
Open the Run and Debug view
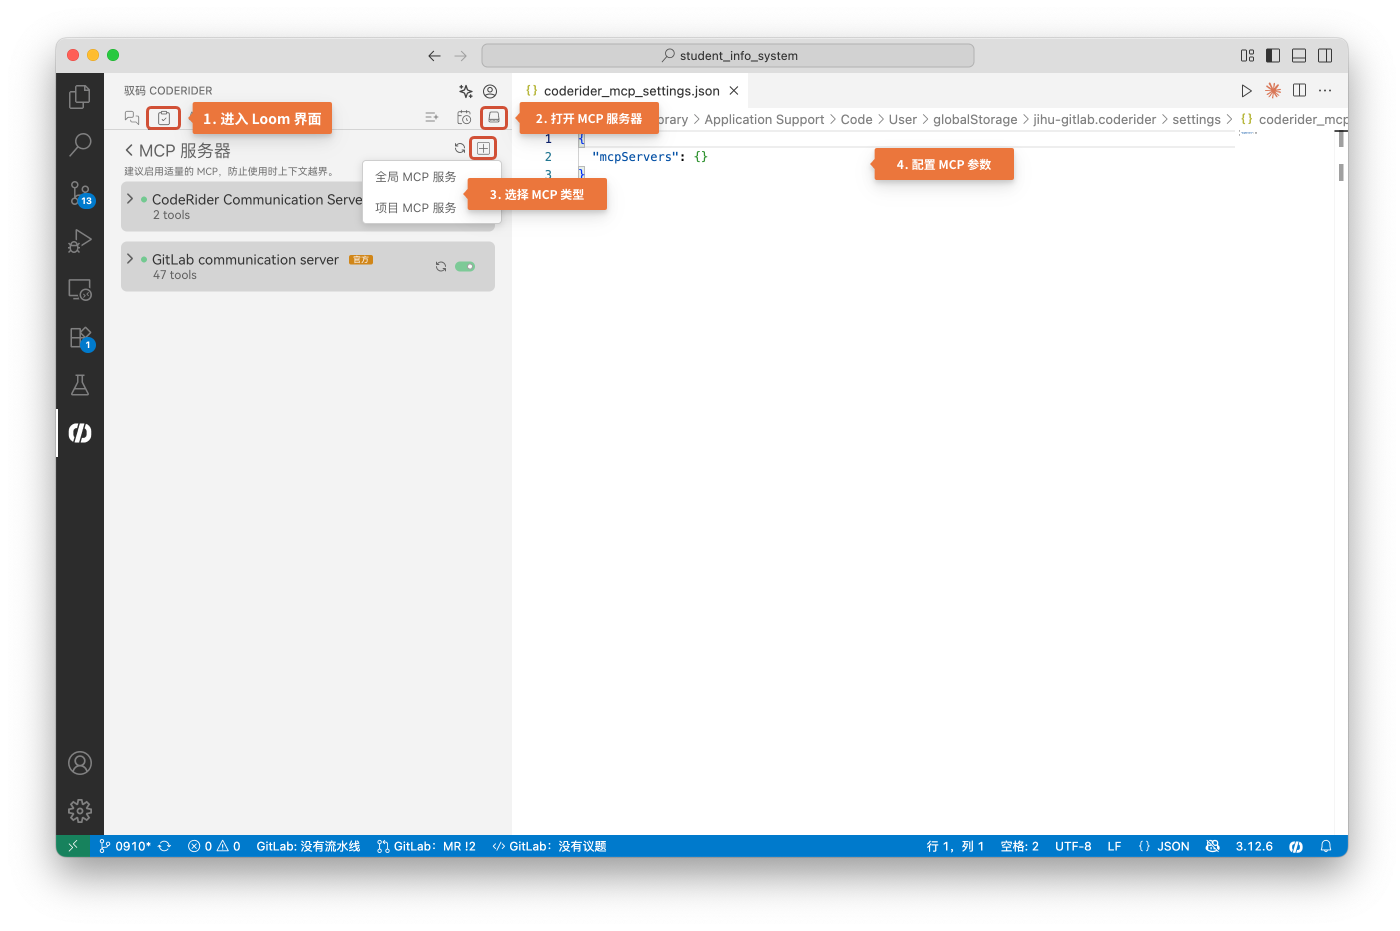[x=80, y=241]
